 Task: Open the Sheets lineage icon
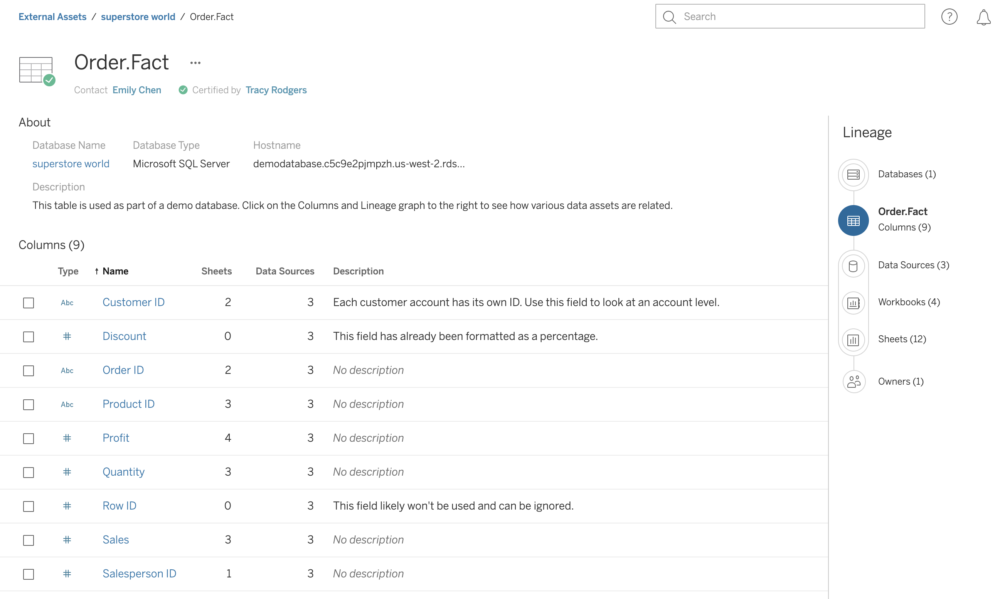tap(853, 339)
